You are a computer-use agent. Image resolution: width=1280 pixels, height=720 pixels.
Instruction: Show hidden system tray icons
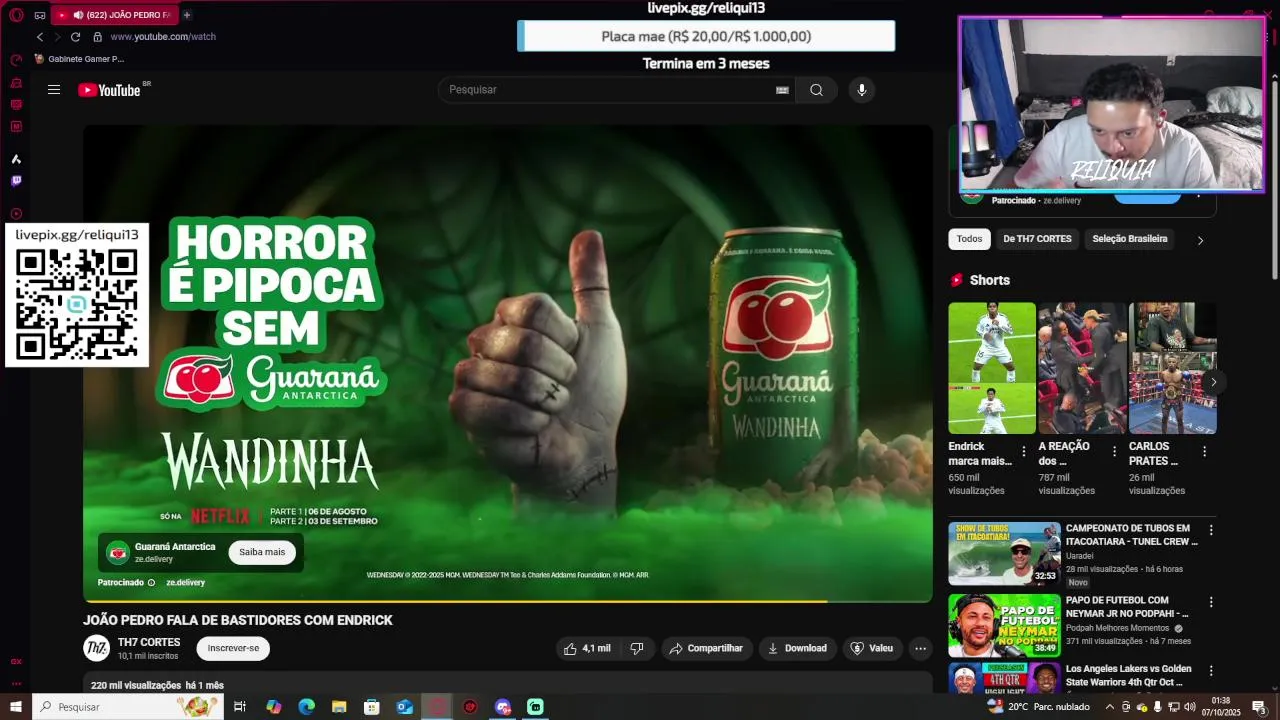tap(1109, 707)
